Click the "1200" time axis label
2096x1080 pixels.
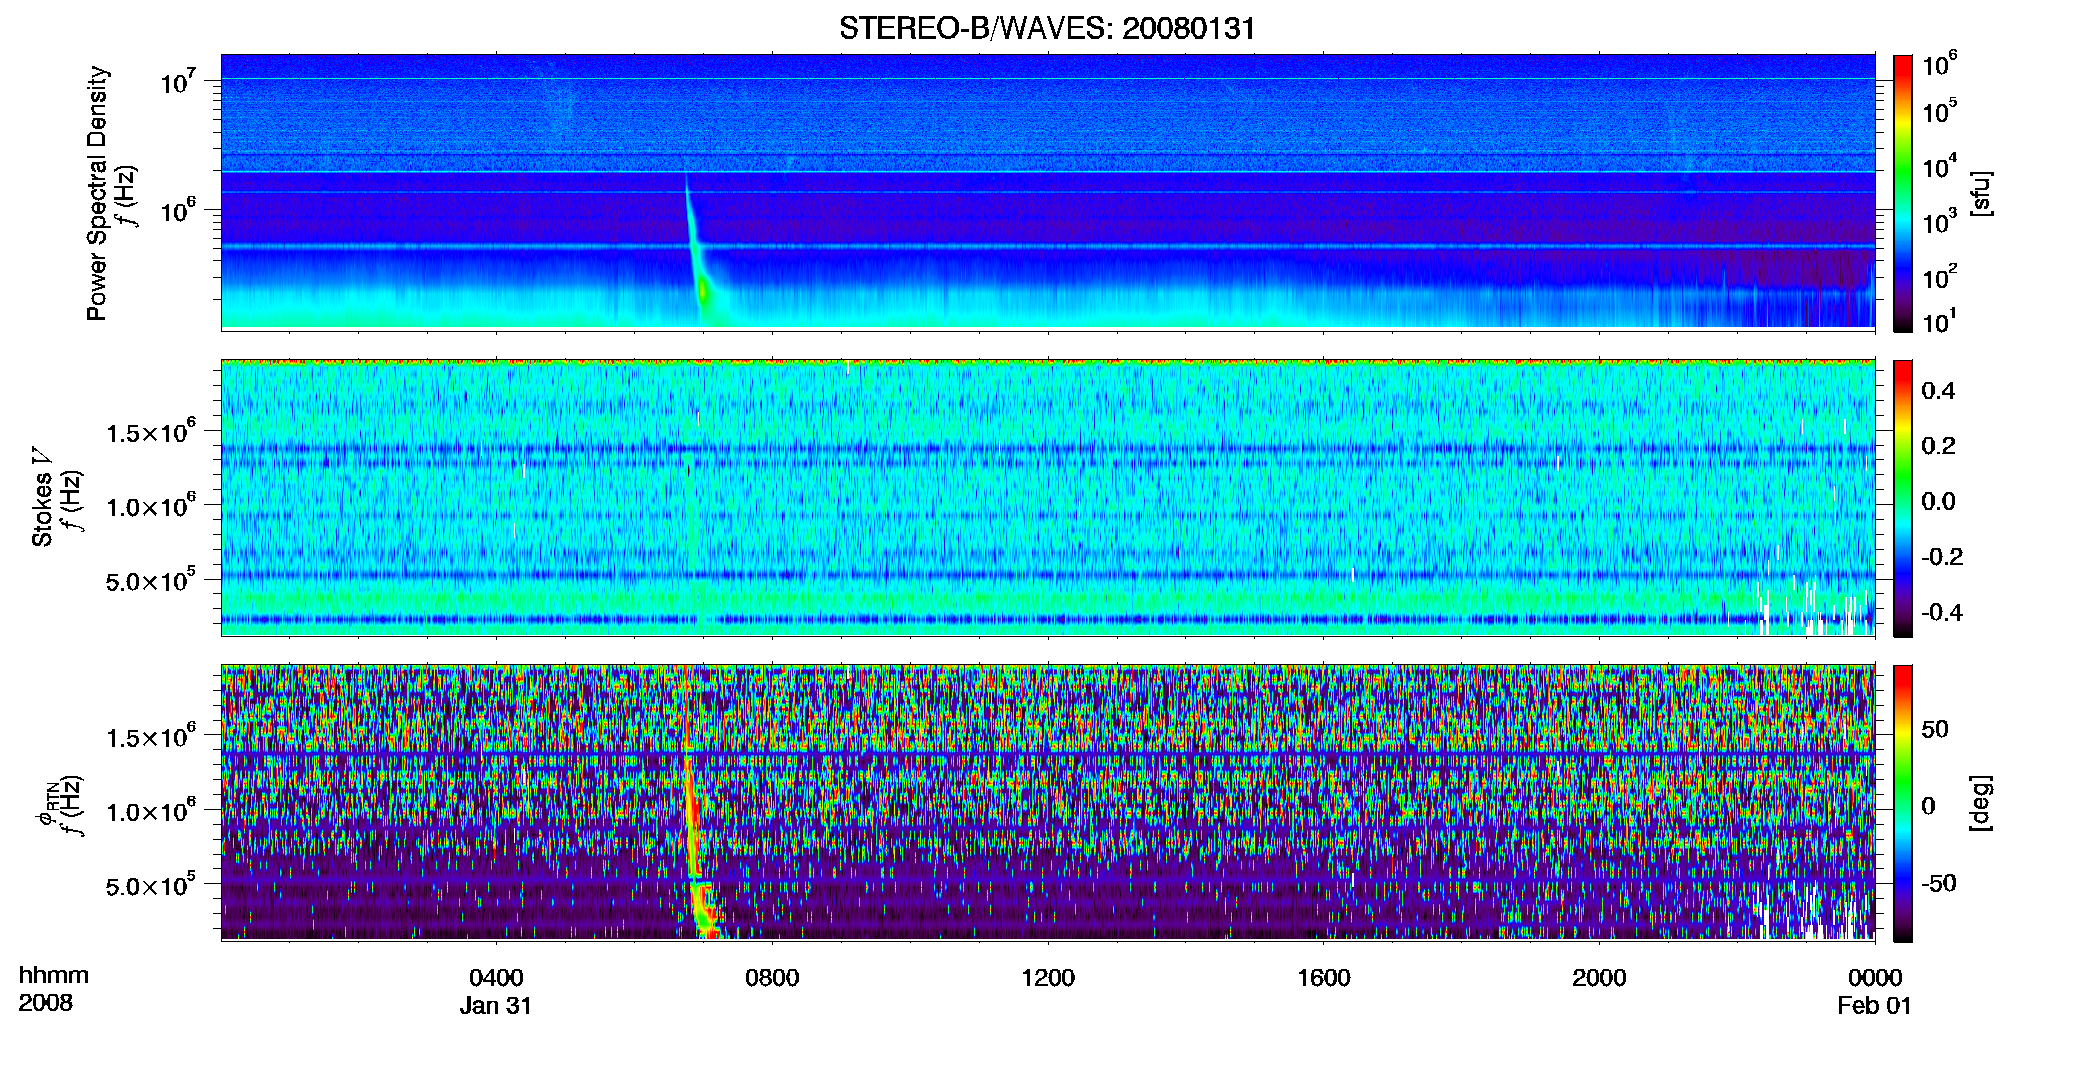[1048, 977]
